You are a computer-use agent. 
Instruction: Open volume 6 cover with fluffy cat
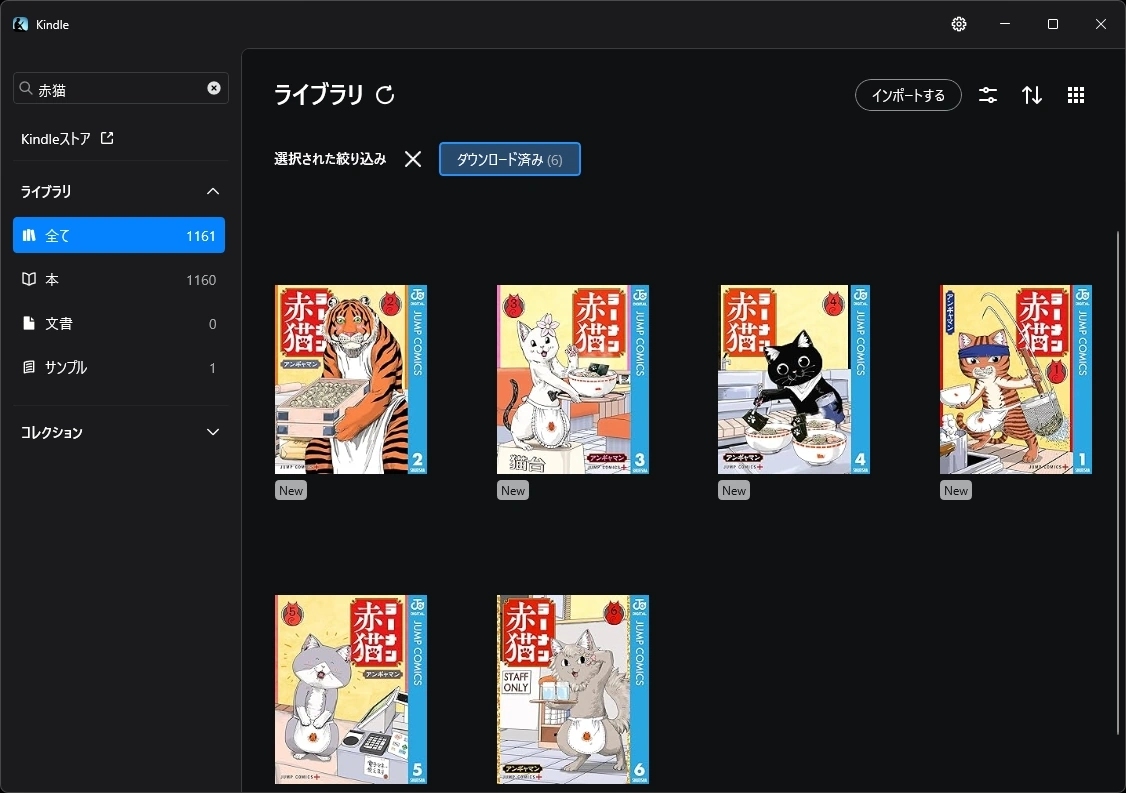point(573,689)
